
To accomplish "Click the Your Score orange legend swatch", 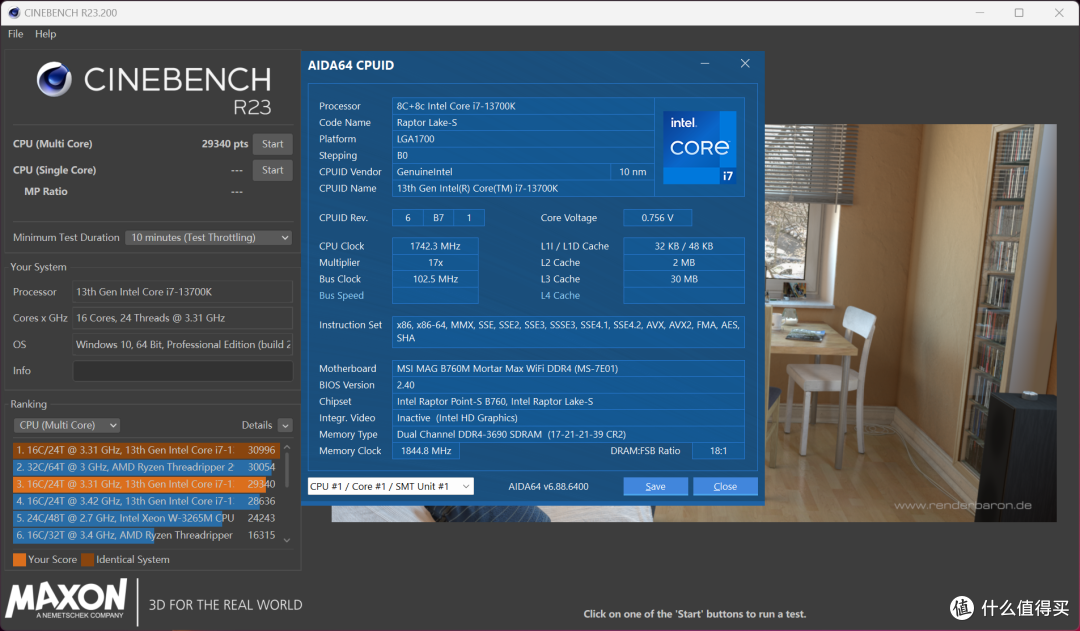I will [x=19, y=559].
